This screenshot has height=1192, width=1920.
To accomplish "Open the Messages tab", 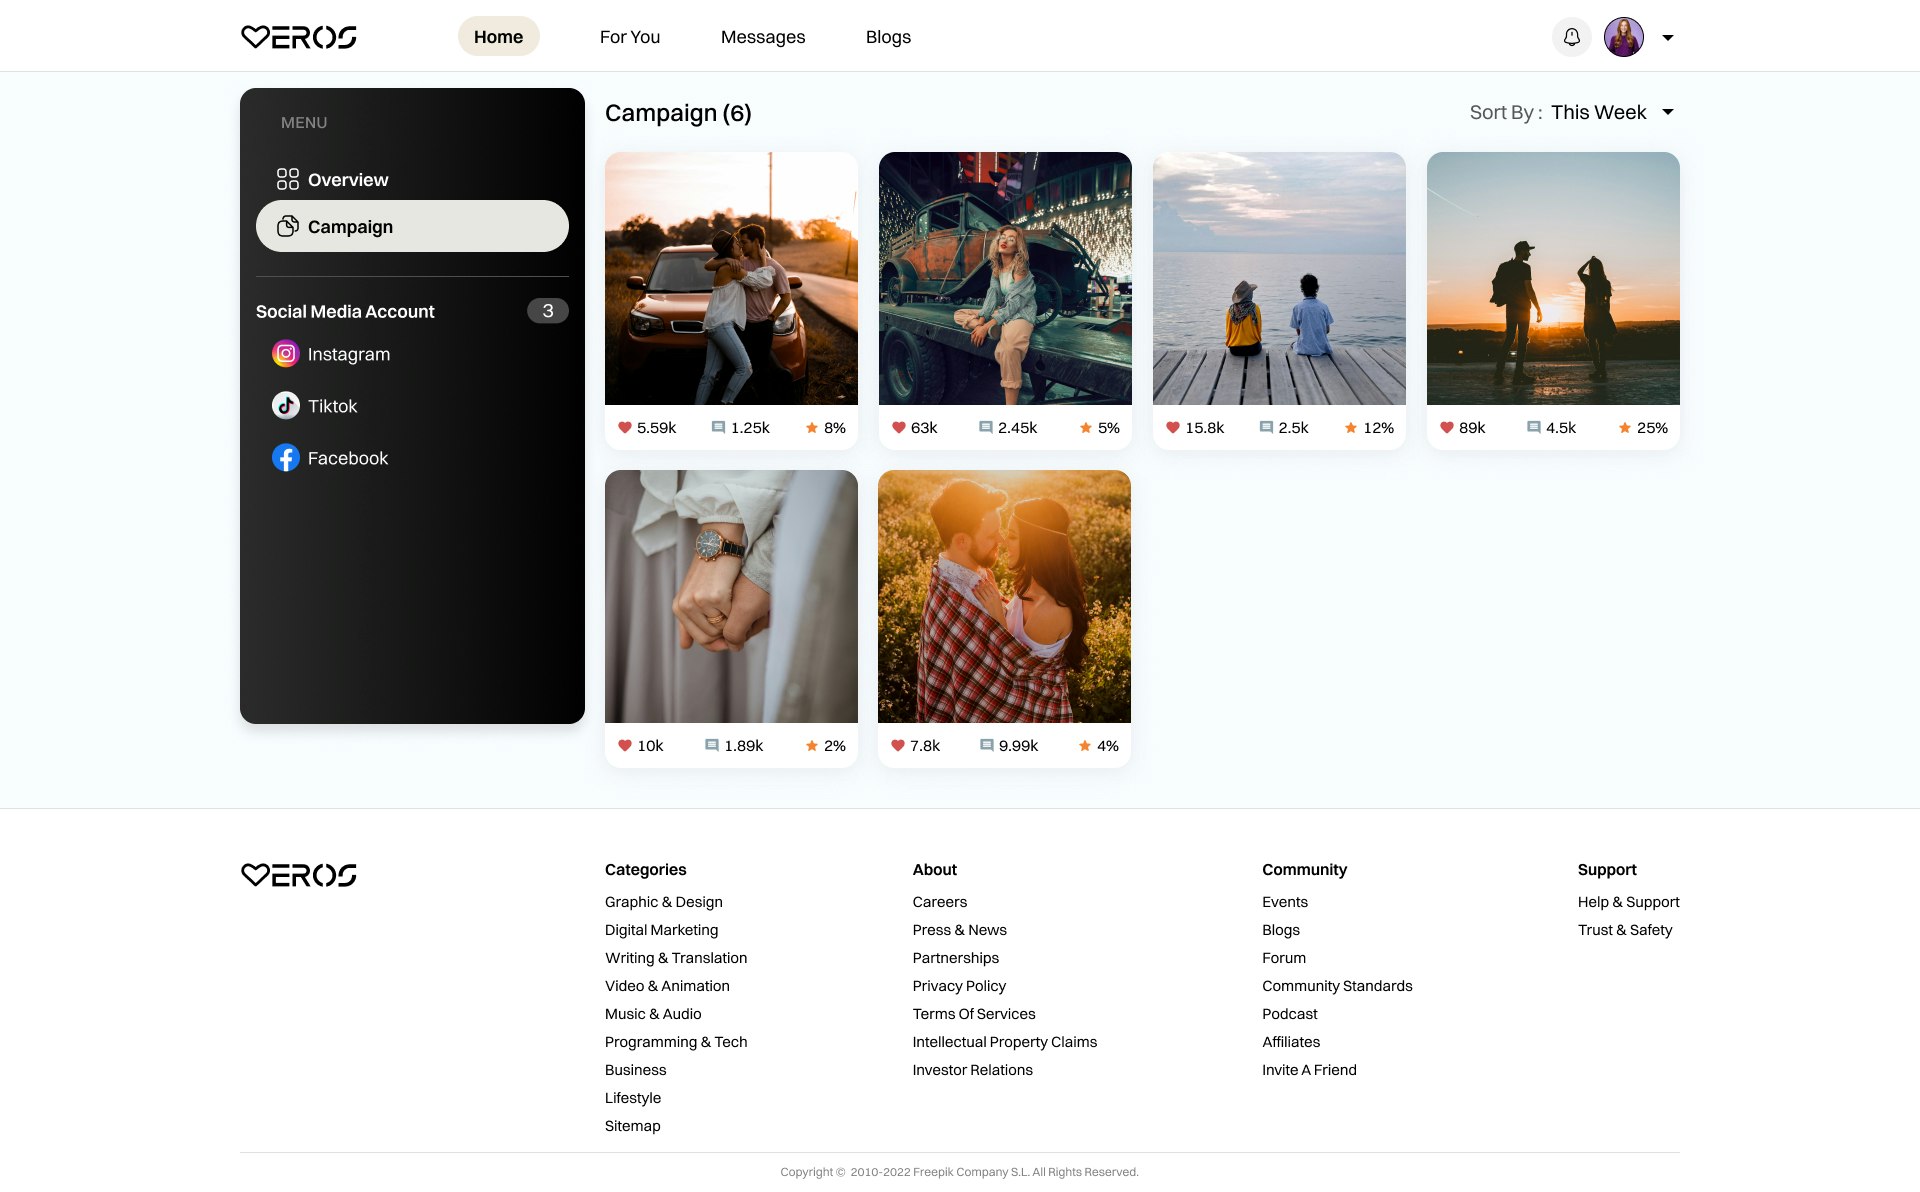I will [x=762, y=37].
